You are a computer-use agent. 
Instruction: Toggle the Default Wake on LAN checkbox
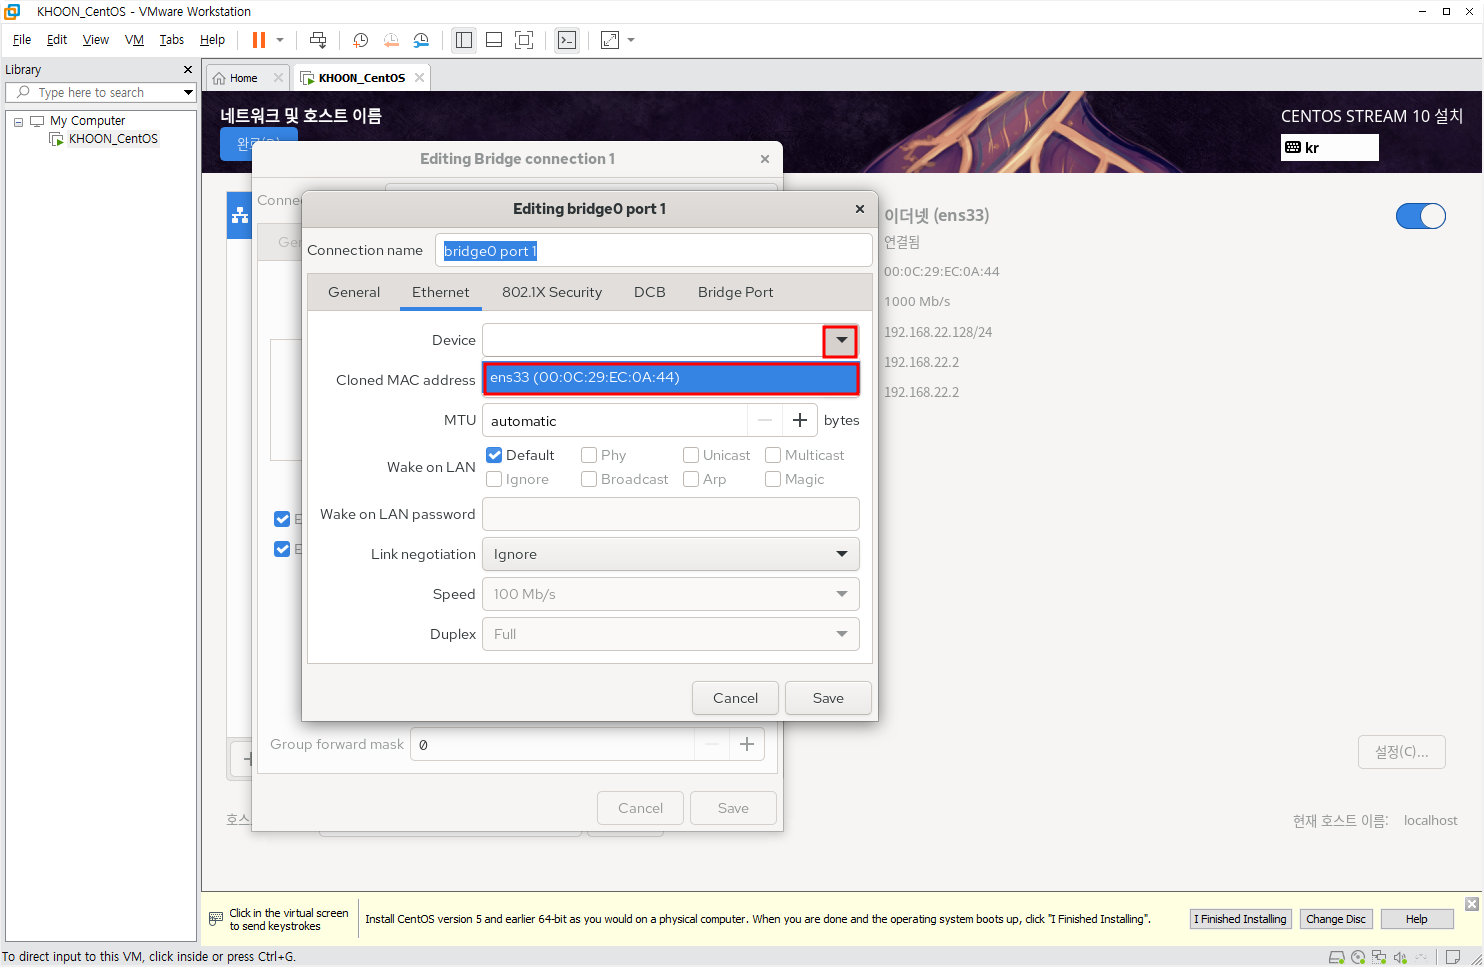coord(494,455)
